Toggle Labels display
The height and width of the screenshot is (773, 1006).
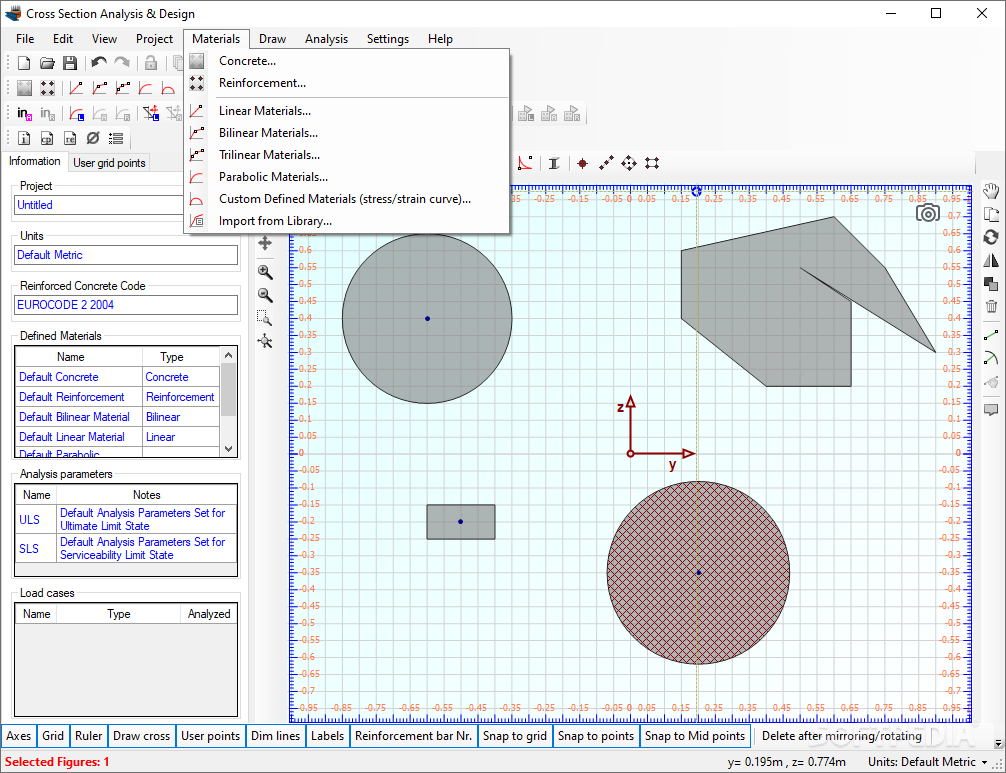tap(327, 736)
